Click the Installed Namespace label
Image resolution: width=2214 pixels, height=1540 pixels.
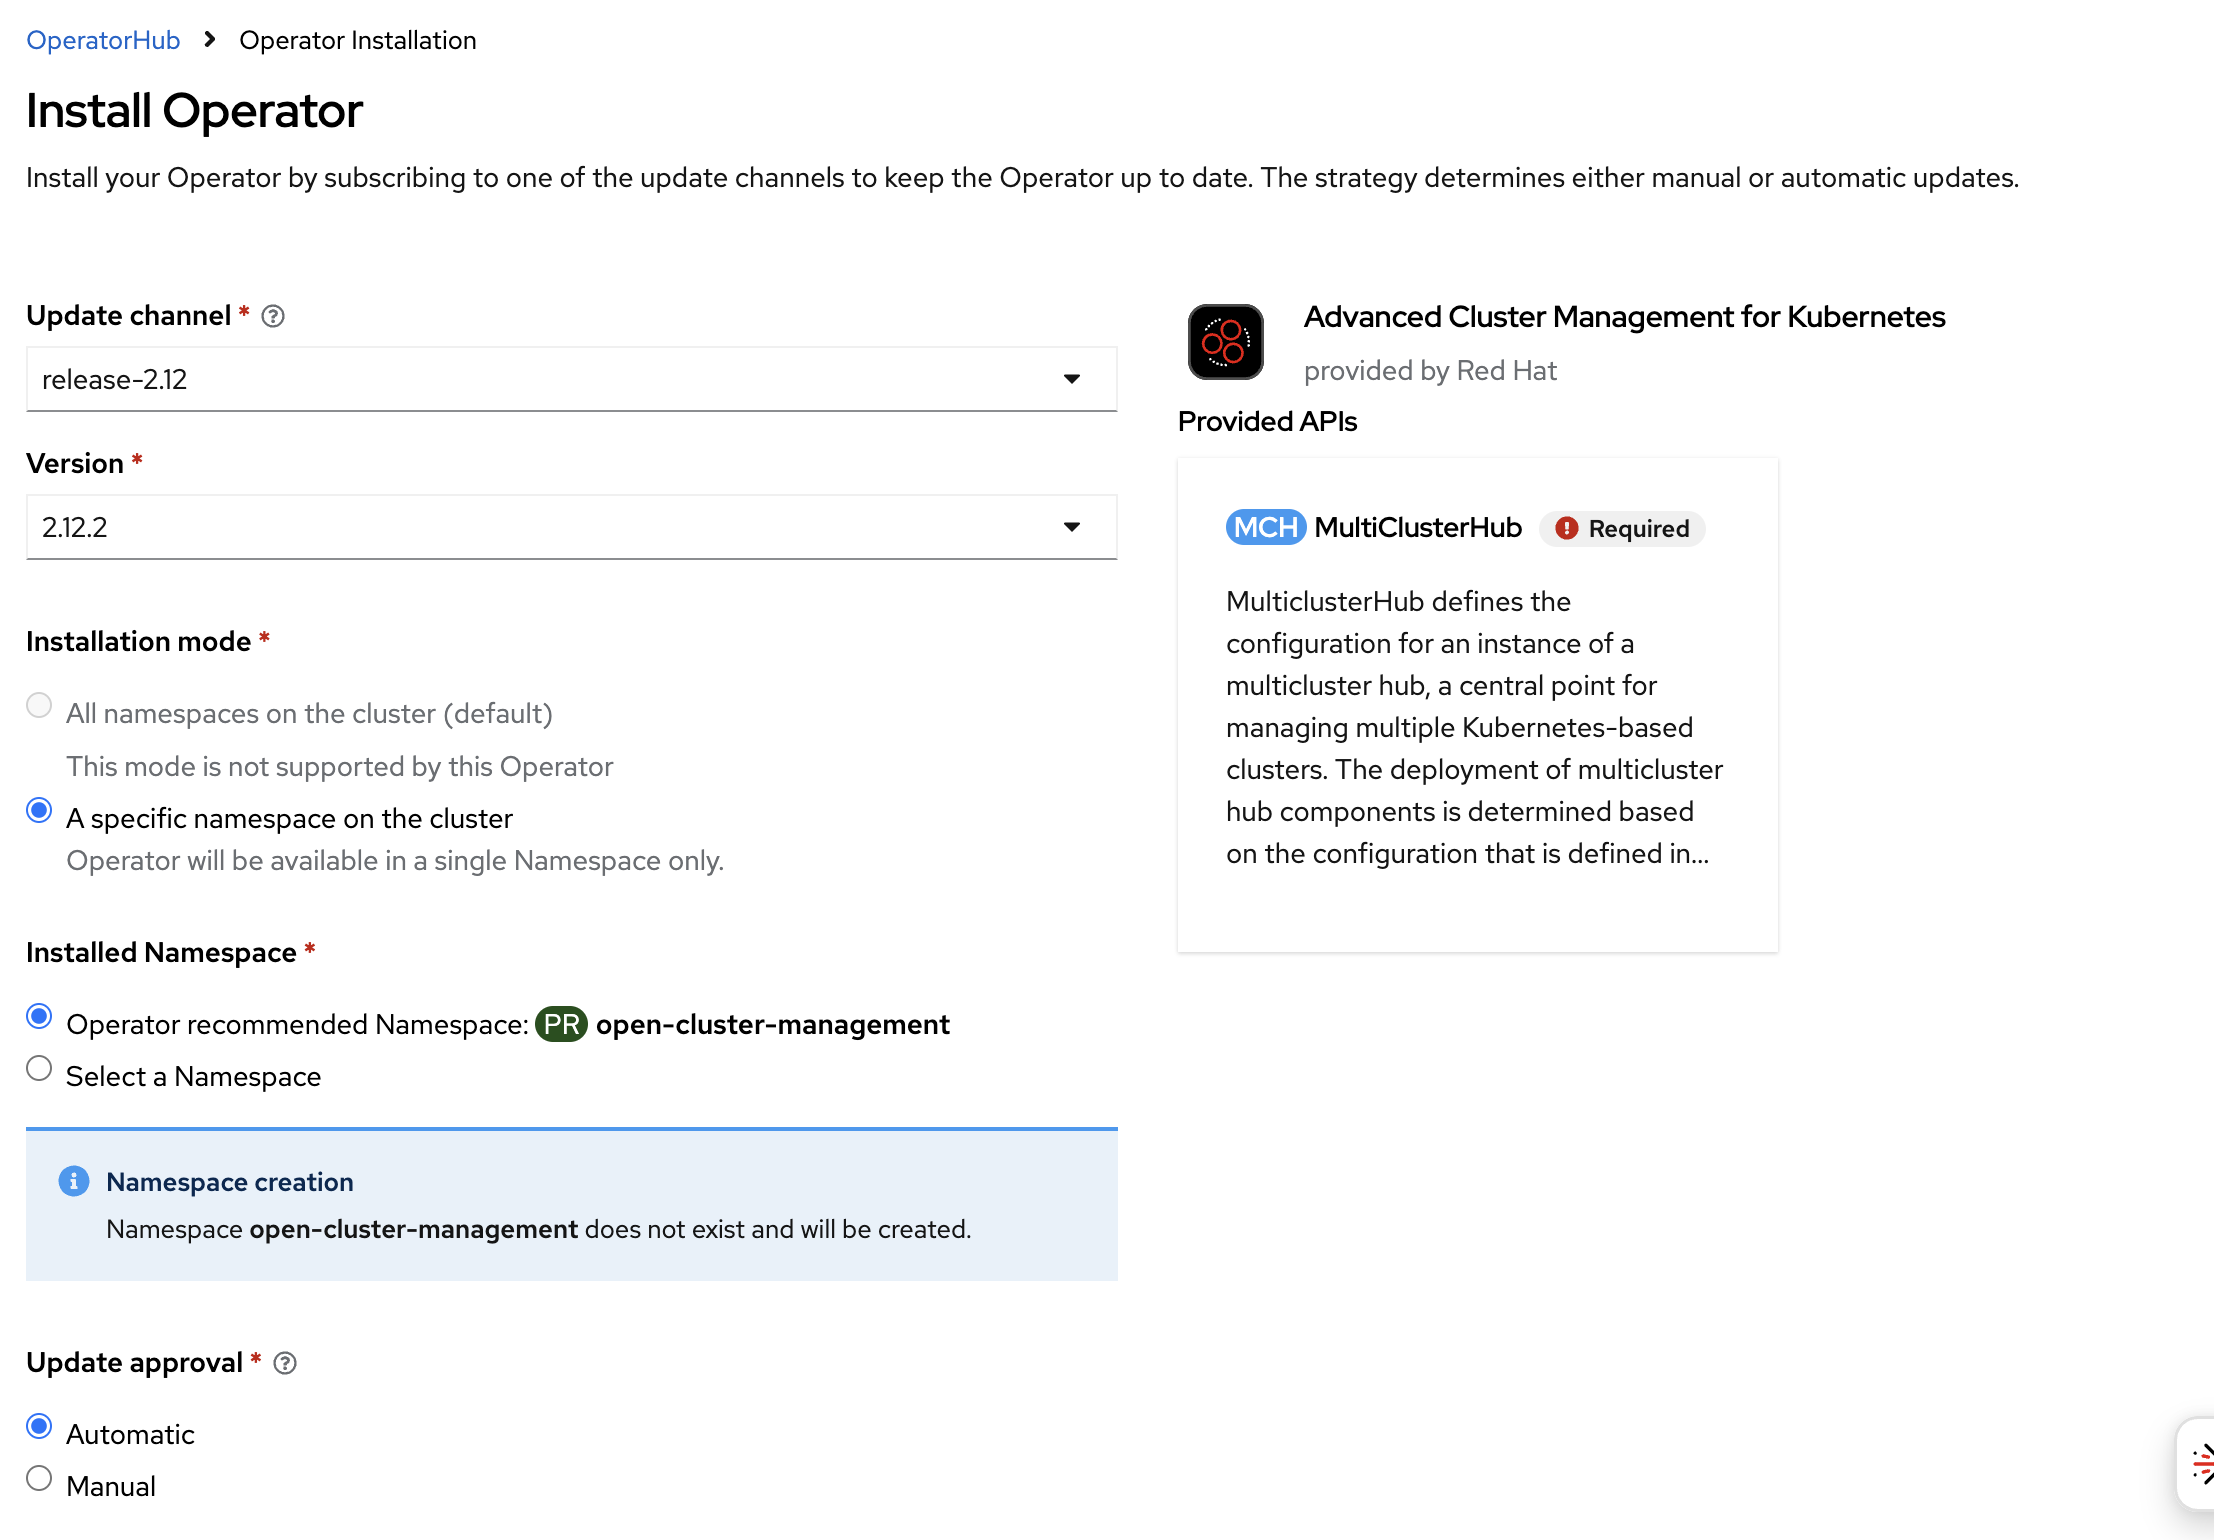point(161,952)
